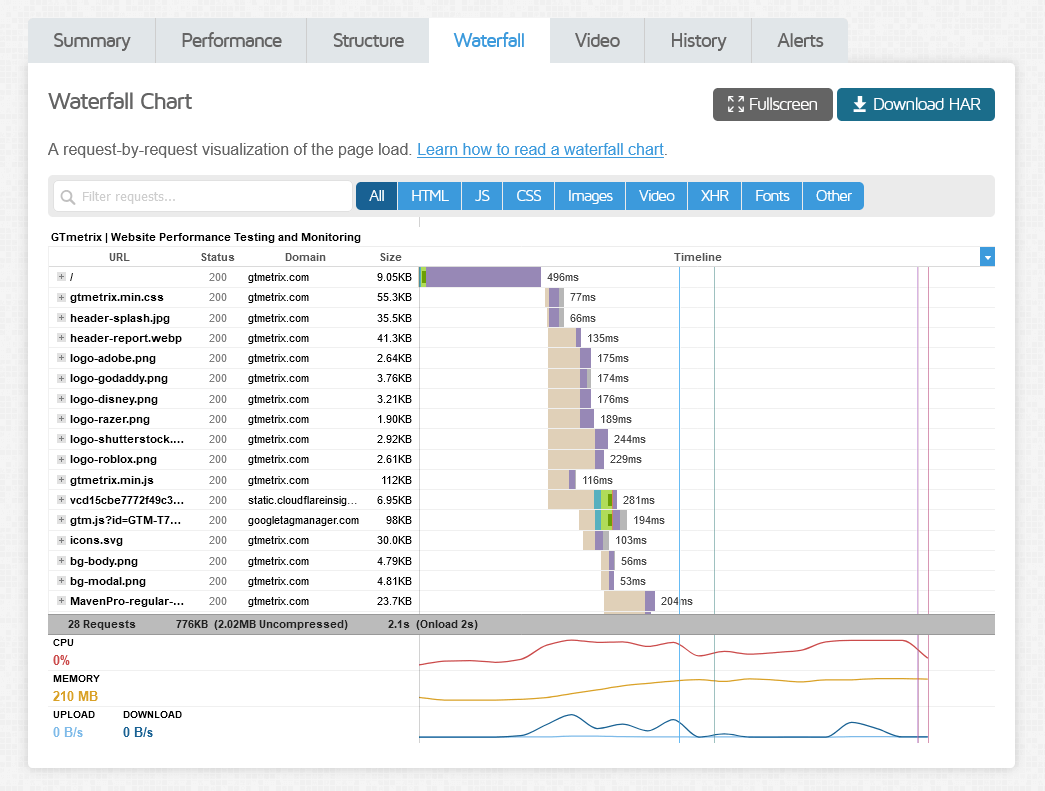Expand the header-splash.jpg request details
The image size is (1045, 791).
[61, 318]
